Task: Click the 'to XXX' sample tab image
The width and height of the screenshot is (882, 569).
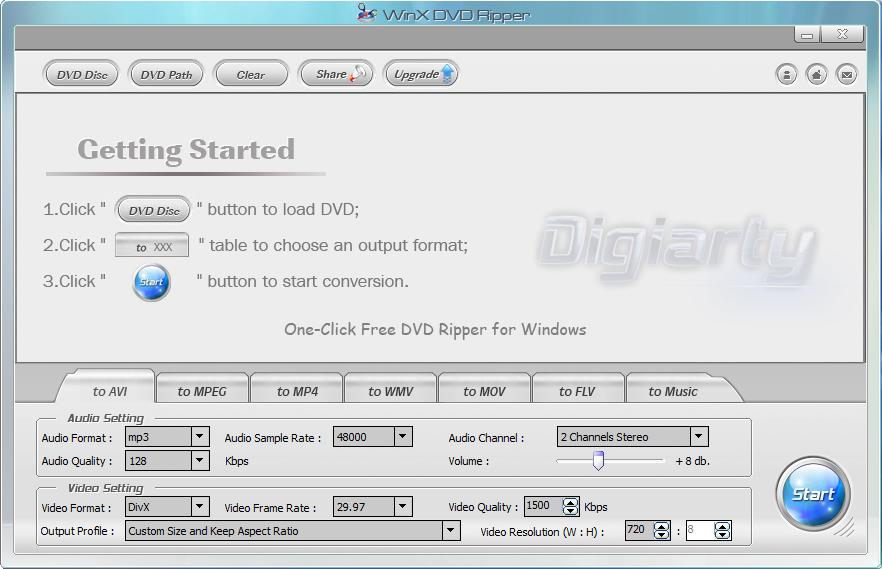Action: (x=152, y=246)
